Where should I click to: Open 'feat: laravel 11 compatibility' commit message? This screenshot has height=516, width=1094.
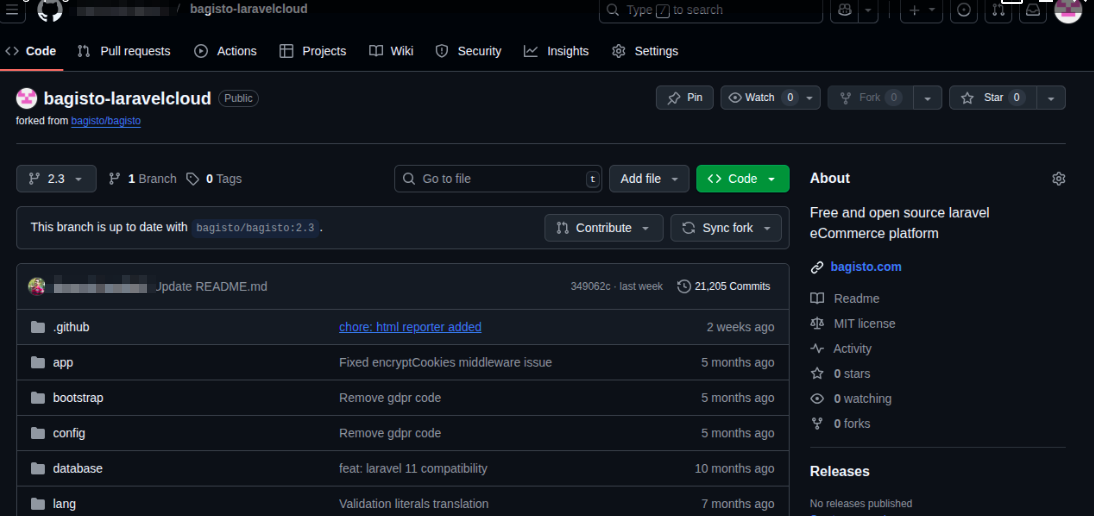(x=413, y=469)
